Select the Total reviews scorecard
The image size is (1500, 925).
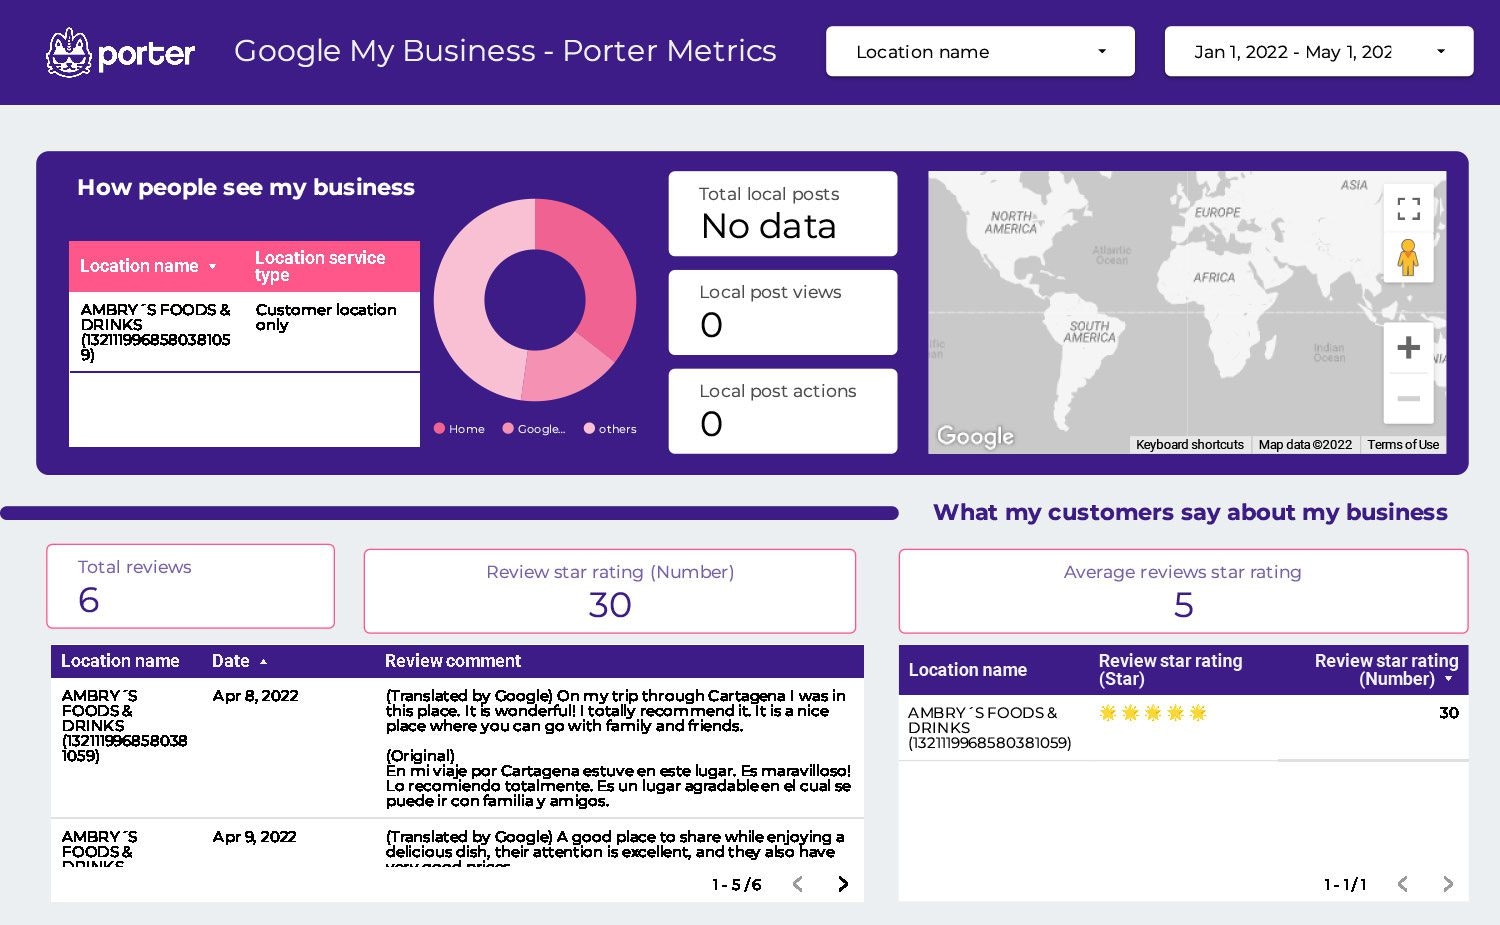tap(190, 586)
